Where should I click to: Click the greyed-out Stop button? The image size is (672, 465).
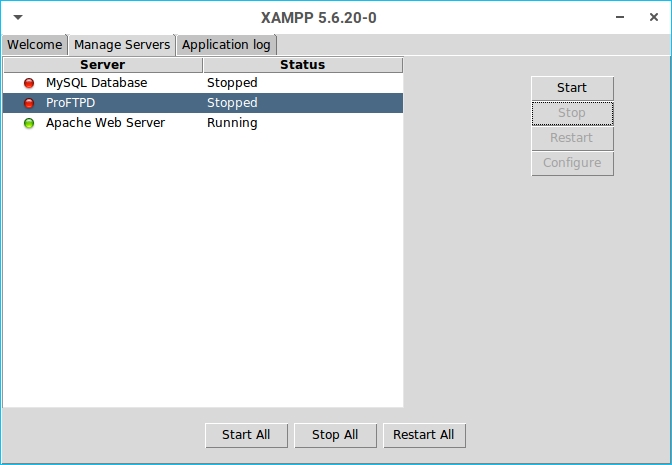[x=572, y=113]
